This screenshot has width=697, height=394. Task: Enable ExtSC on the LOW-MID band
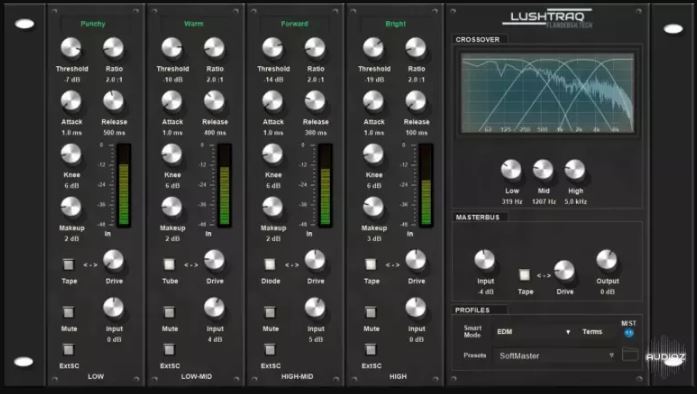click(x=169, y=350)
